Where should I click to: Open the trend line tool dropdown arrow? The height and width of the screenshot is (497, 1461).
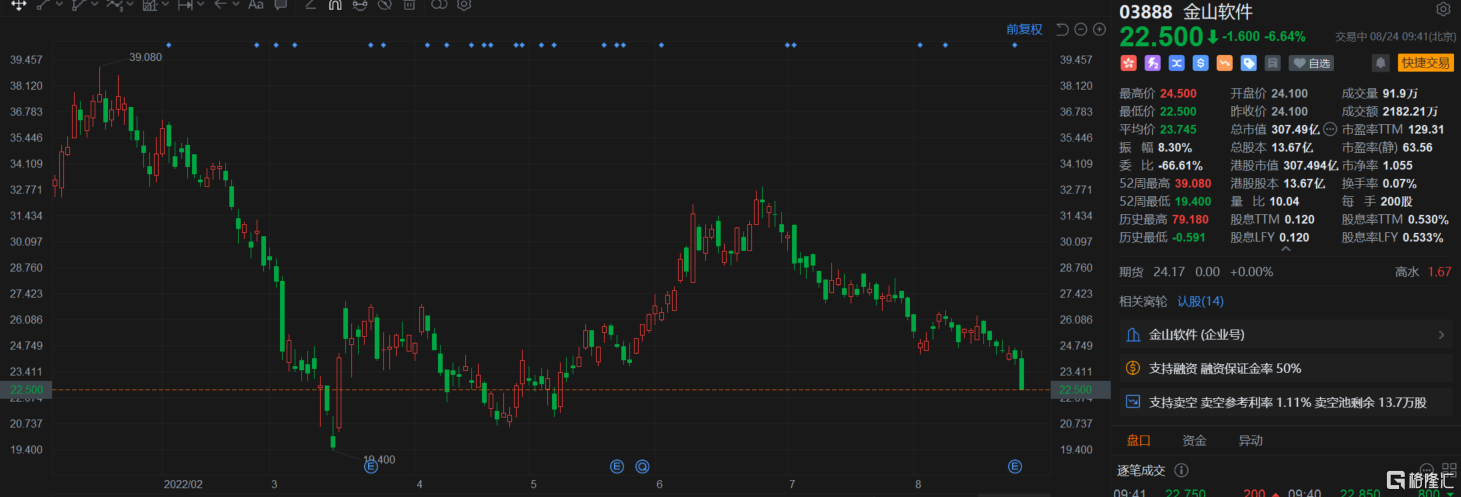[60, 5]
